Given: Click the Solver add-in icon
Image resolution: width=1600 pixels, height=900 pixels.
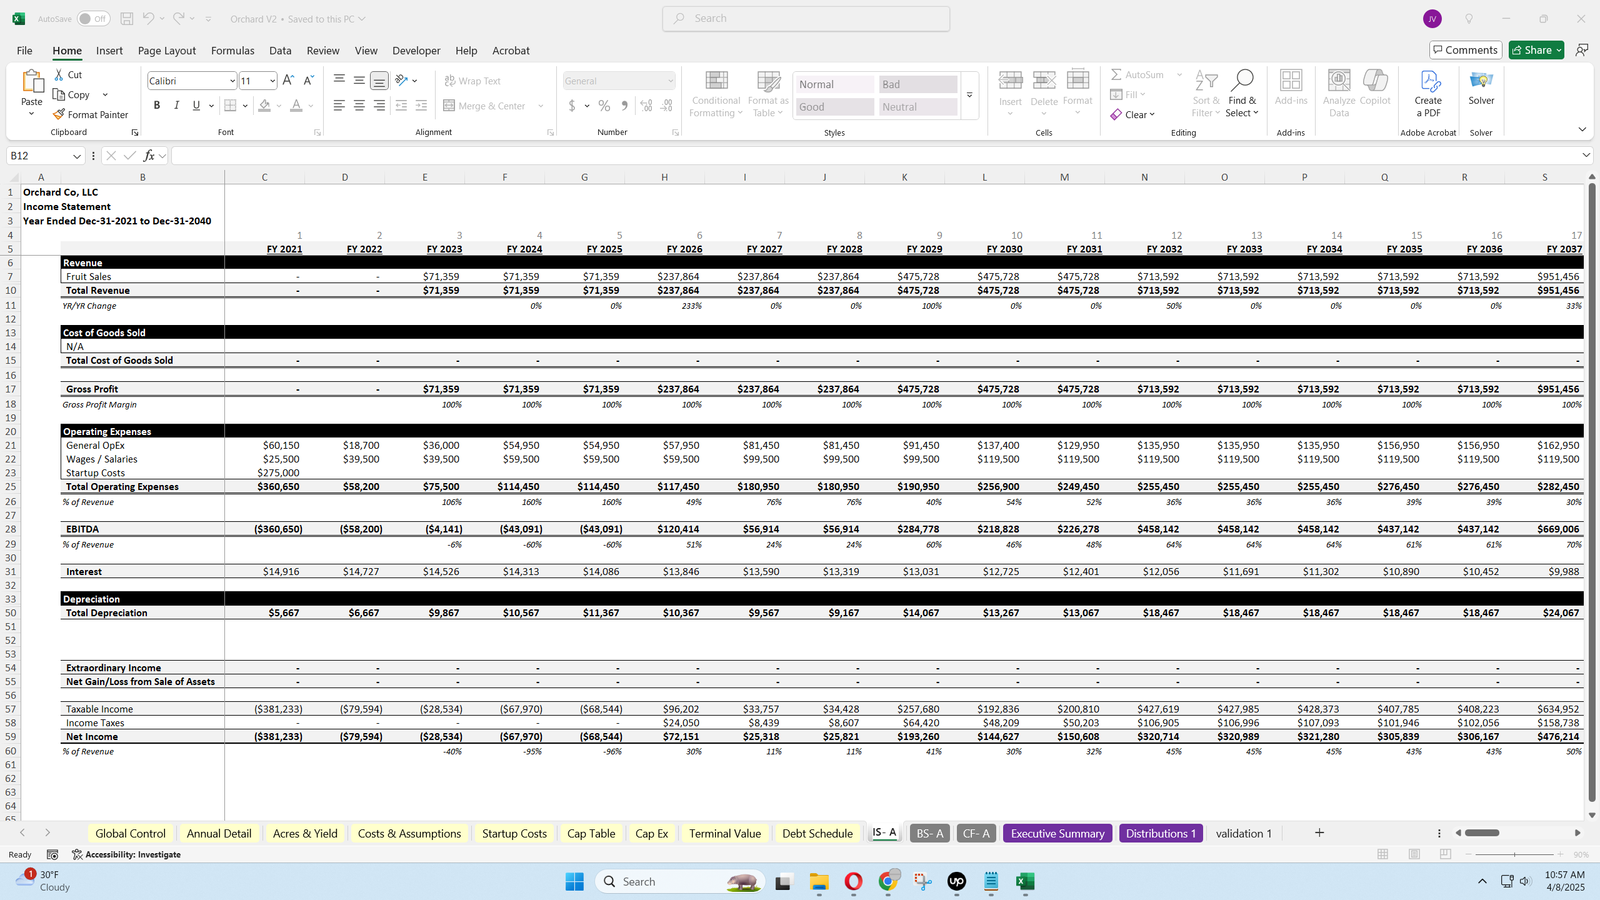Looking at the screenshot, I should click(1481, 82).
